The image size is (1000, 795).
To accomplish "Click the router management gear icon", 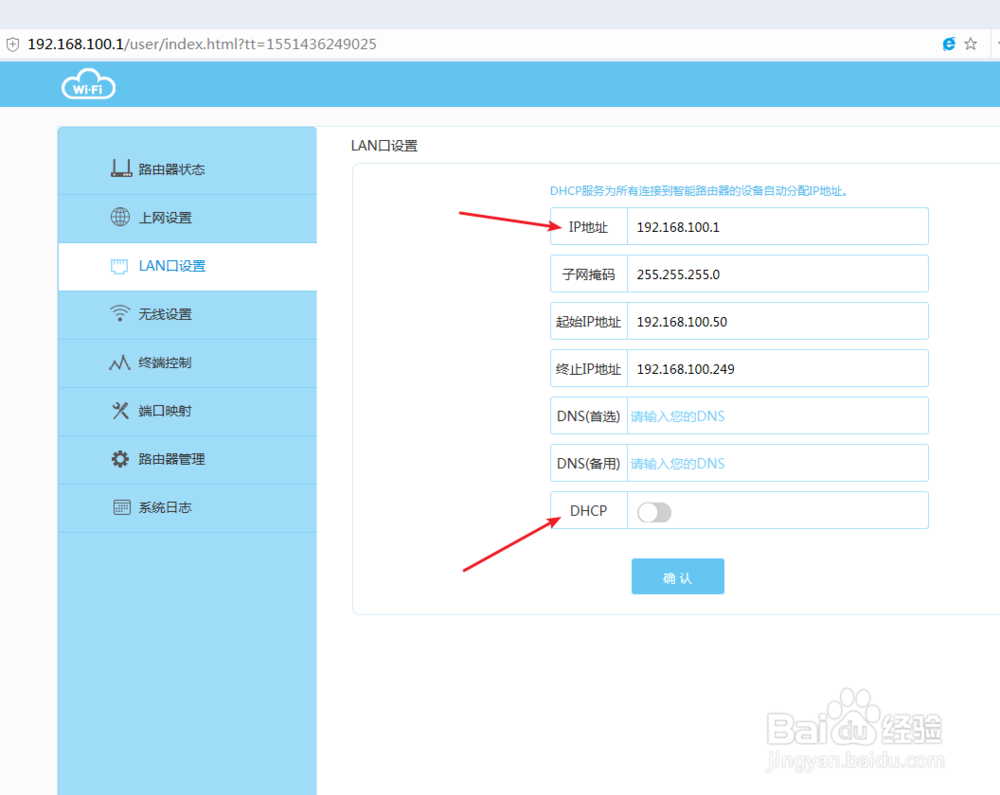I will (120, 459).
